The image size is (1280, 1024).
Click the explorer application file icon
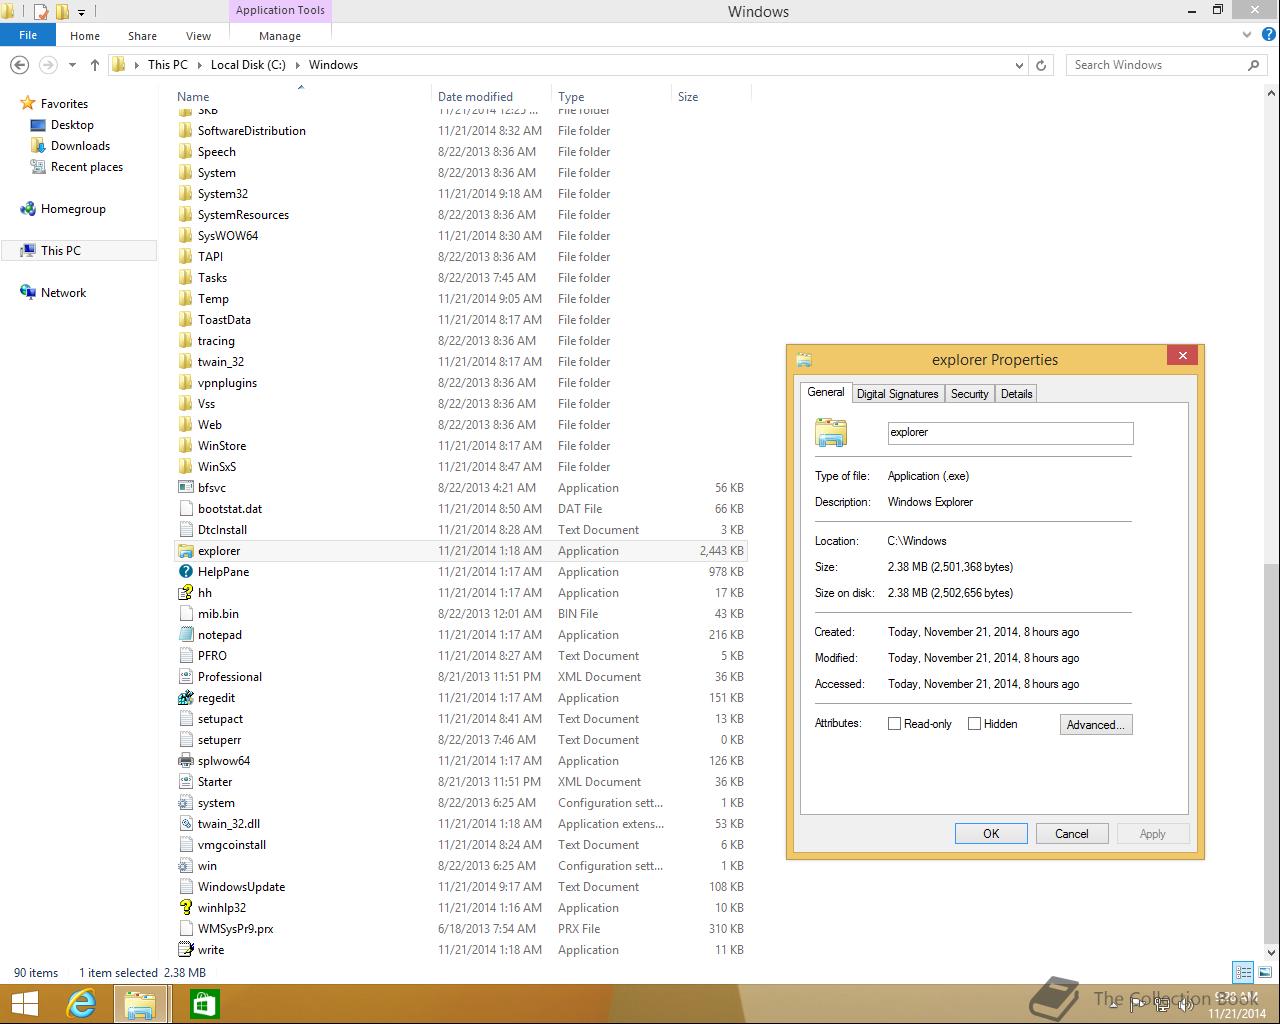tap(185, 551)
